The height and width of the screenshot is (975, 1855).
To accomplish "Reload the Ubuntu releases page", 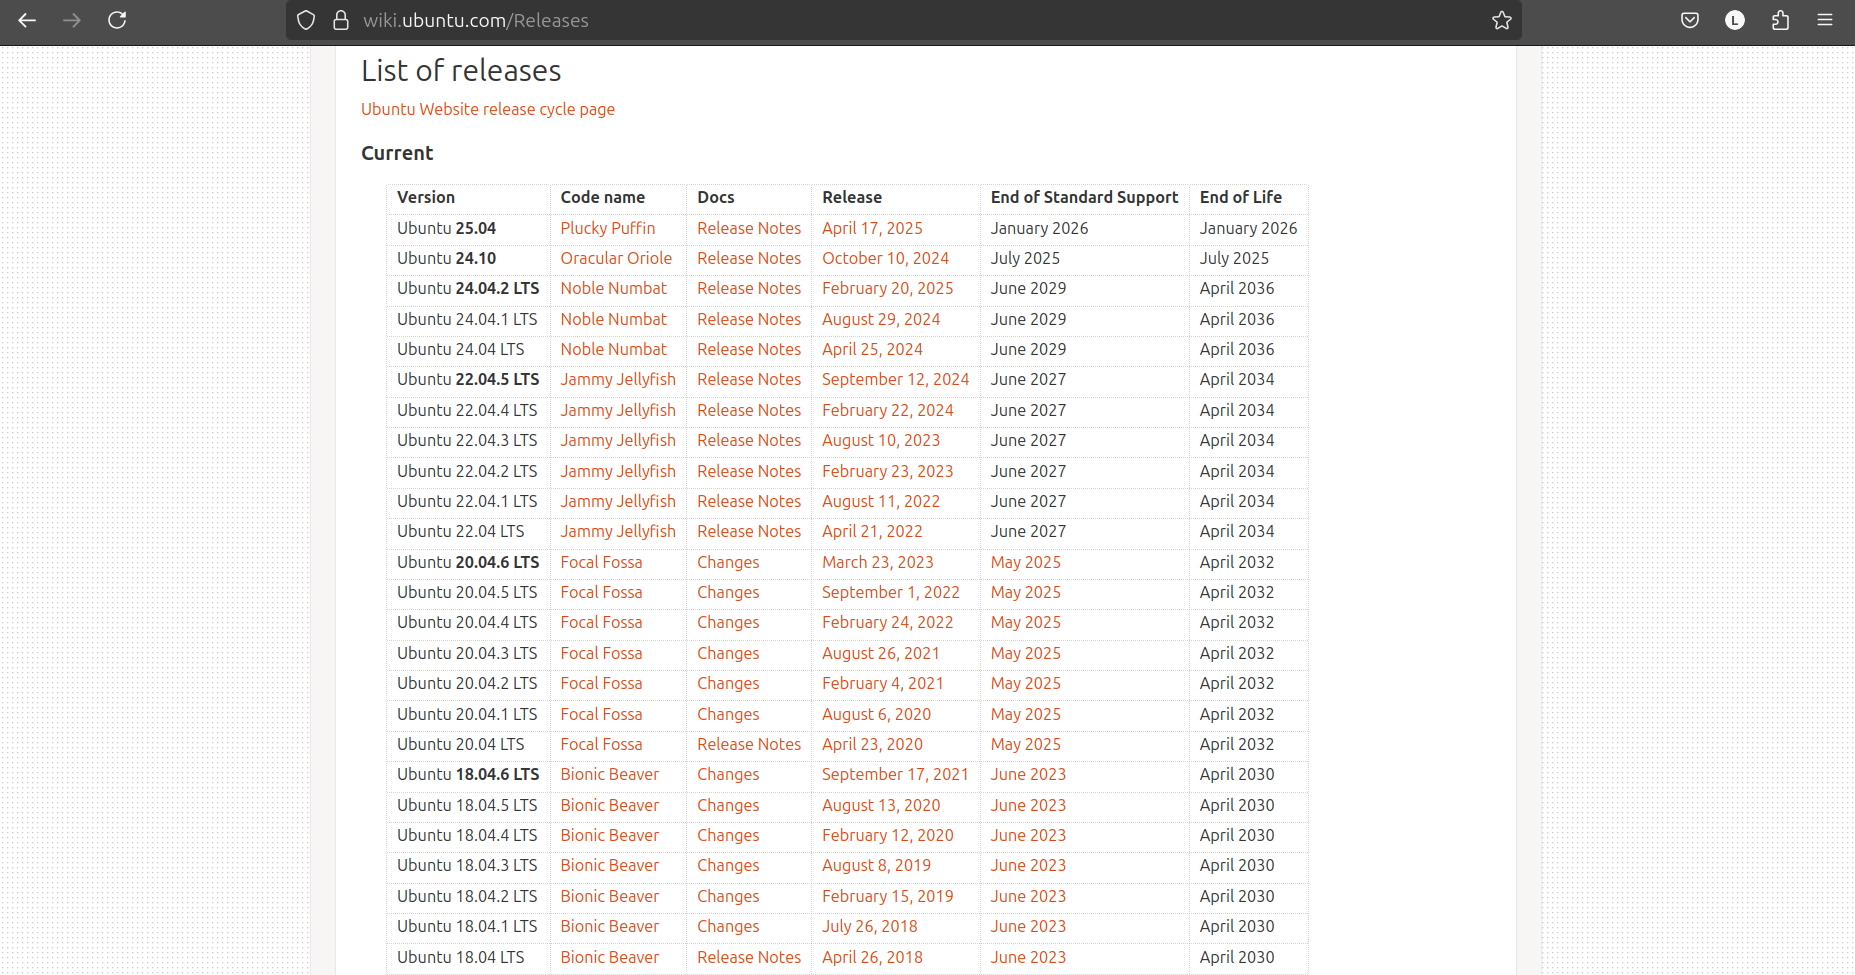I will pyautogui.click(x=117, y=20).
